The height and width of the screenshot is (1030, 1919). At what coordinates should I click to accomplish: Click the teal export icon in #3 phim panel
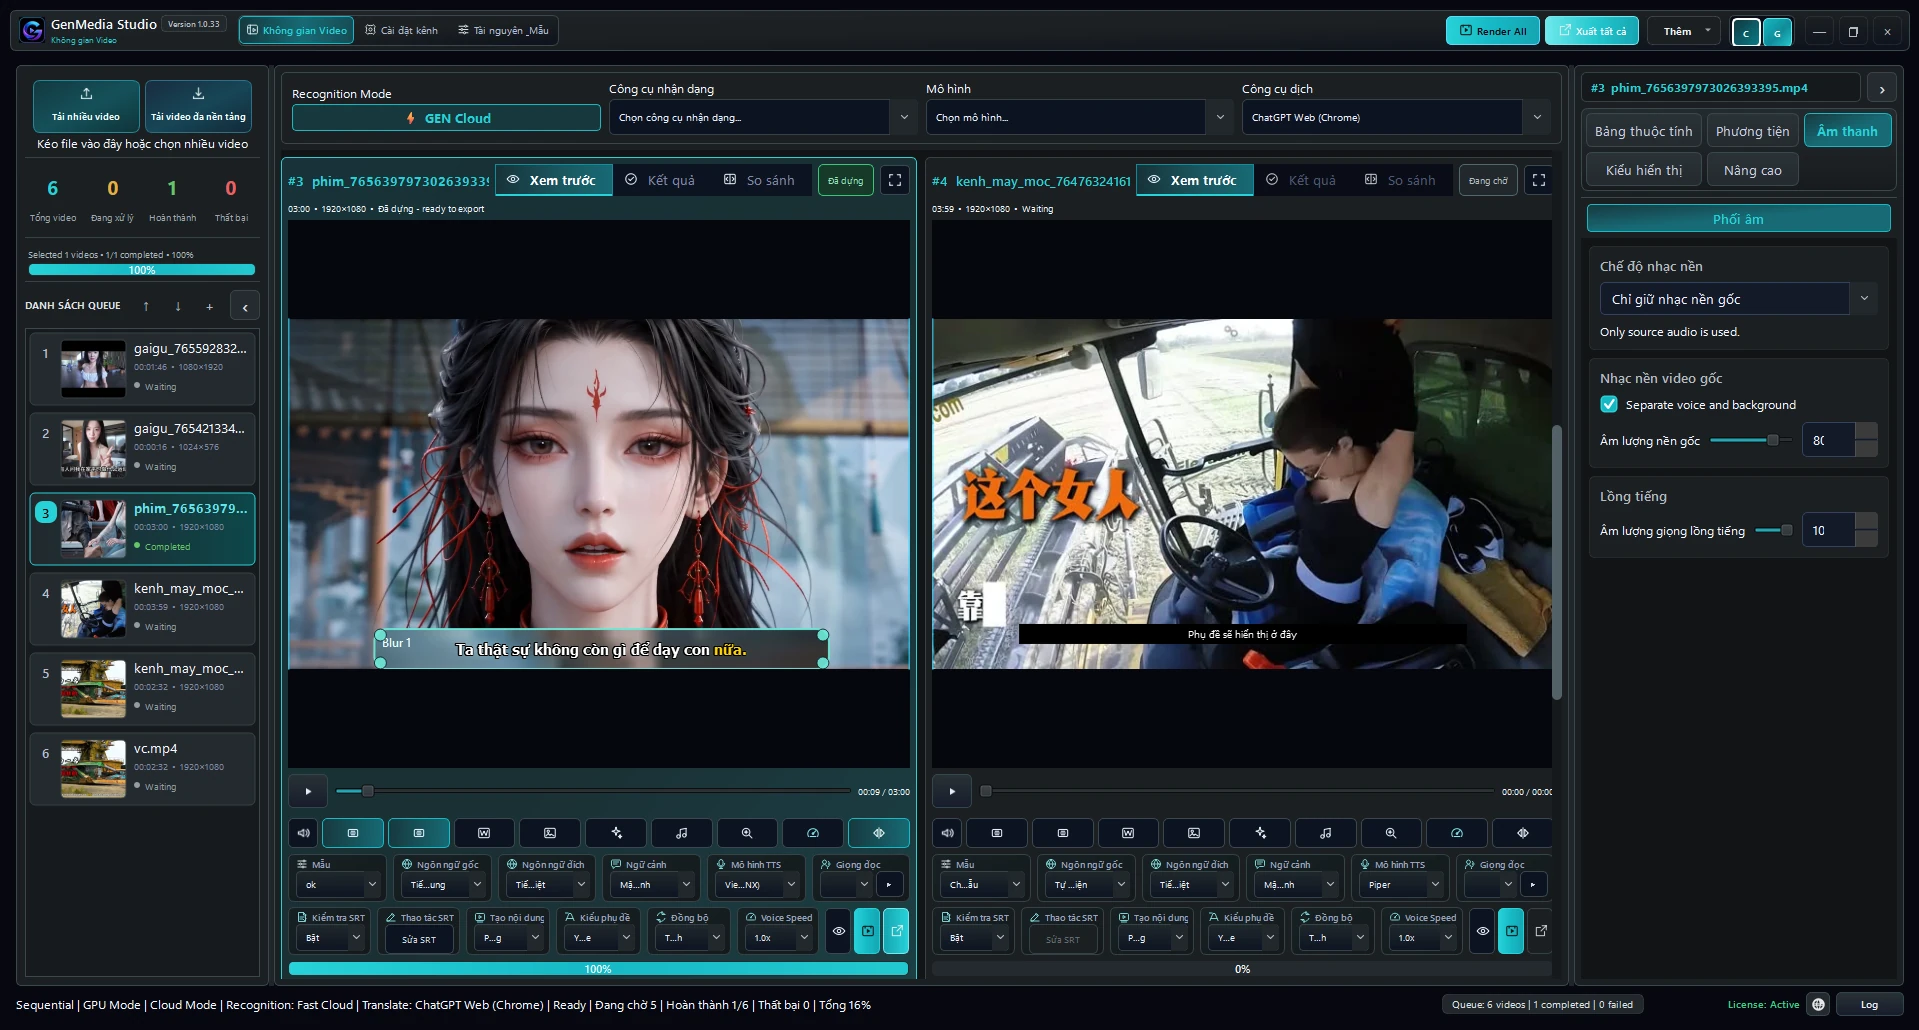[897, 931]
